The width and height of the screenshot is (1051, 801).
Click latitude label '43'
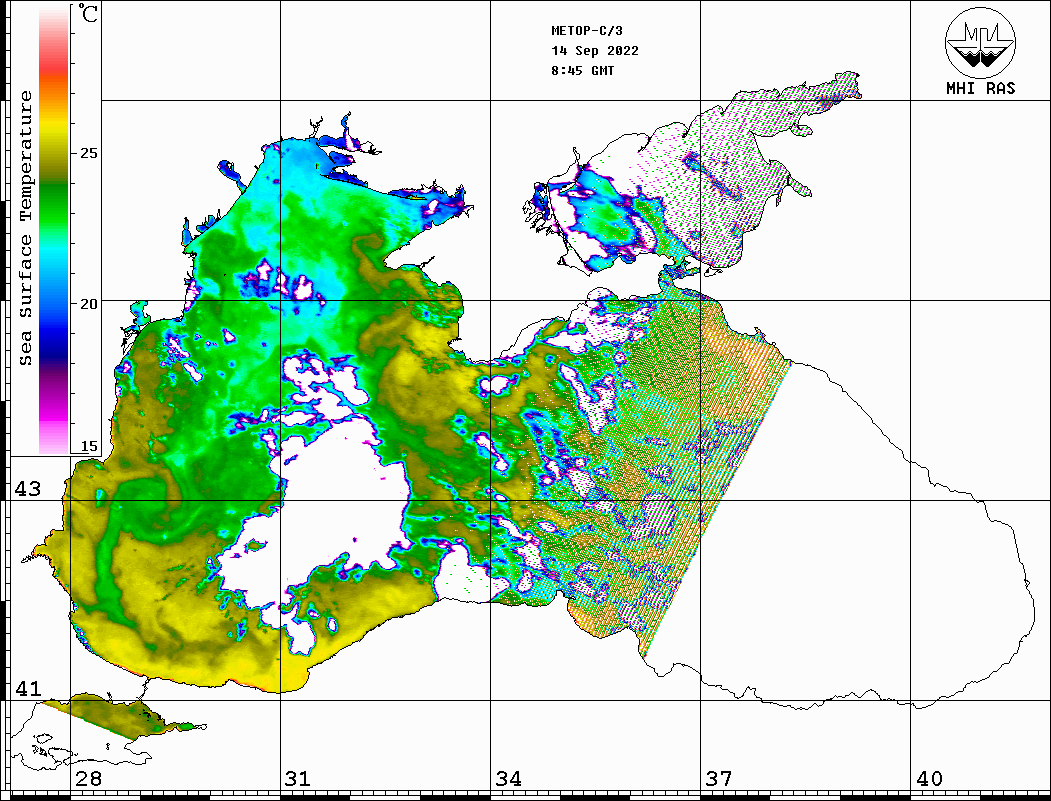(27, 489)
